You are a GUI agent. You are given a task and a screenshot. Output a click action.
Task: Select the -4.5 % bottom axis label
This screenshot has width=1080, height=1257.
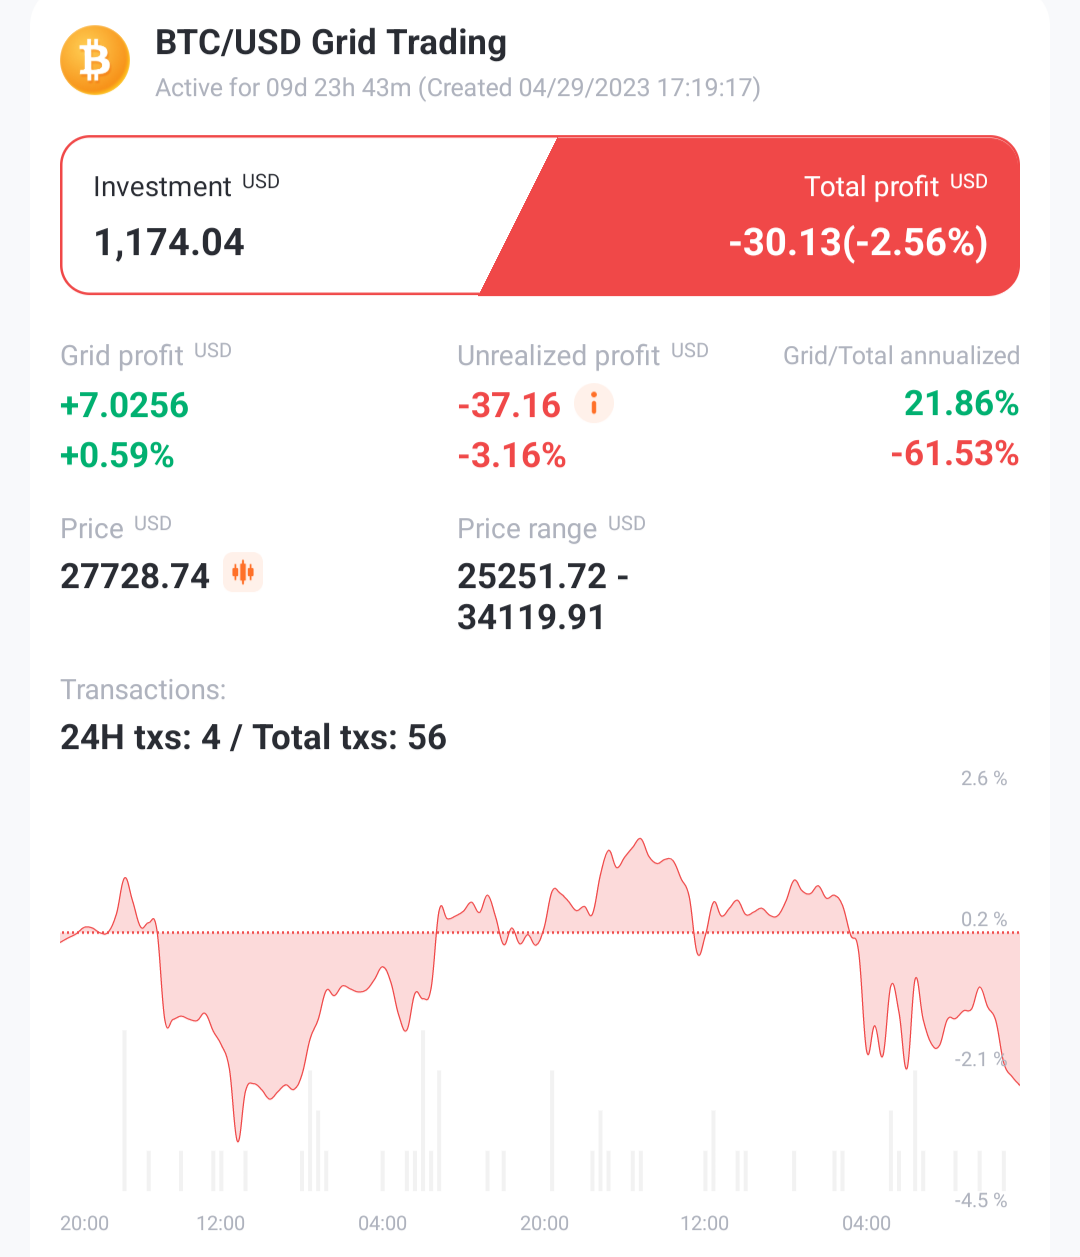pyautogui.click(x=980, y=1200)
